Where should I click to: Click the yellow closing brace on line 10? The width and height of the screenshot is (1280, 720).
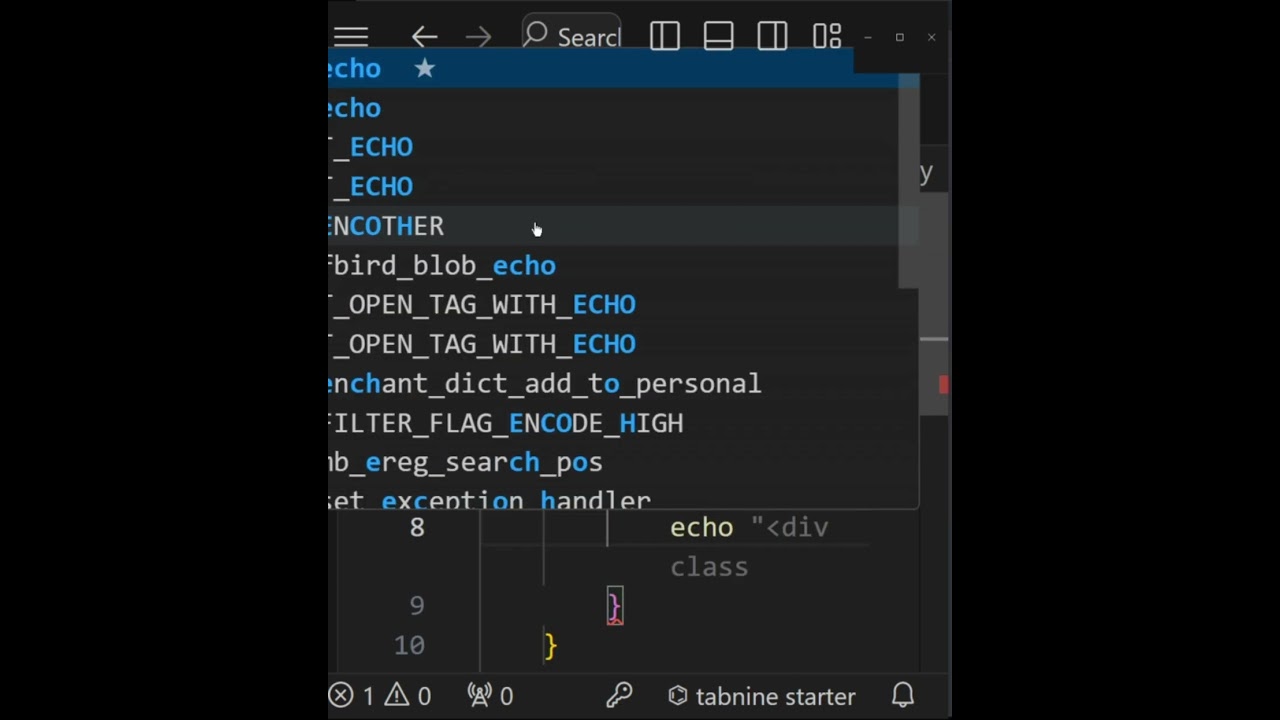pyautogui.click(x=550, y=645)
